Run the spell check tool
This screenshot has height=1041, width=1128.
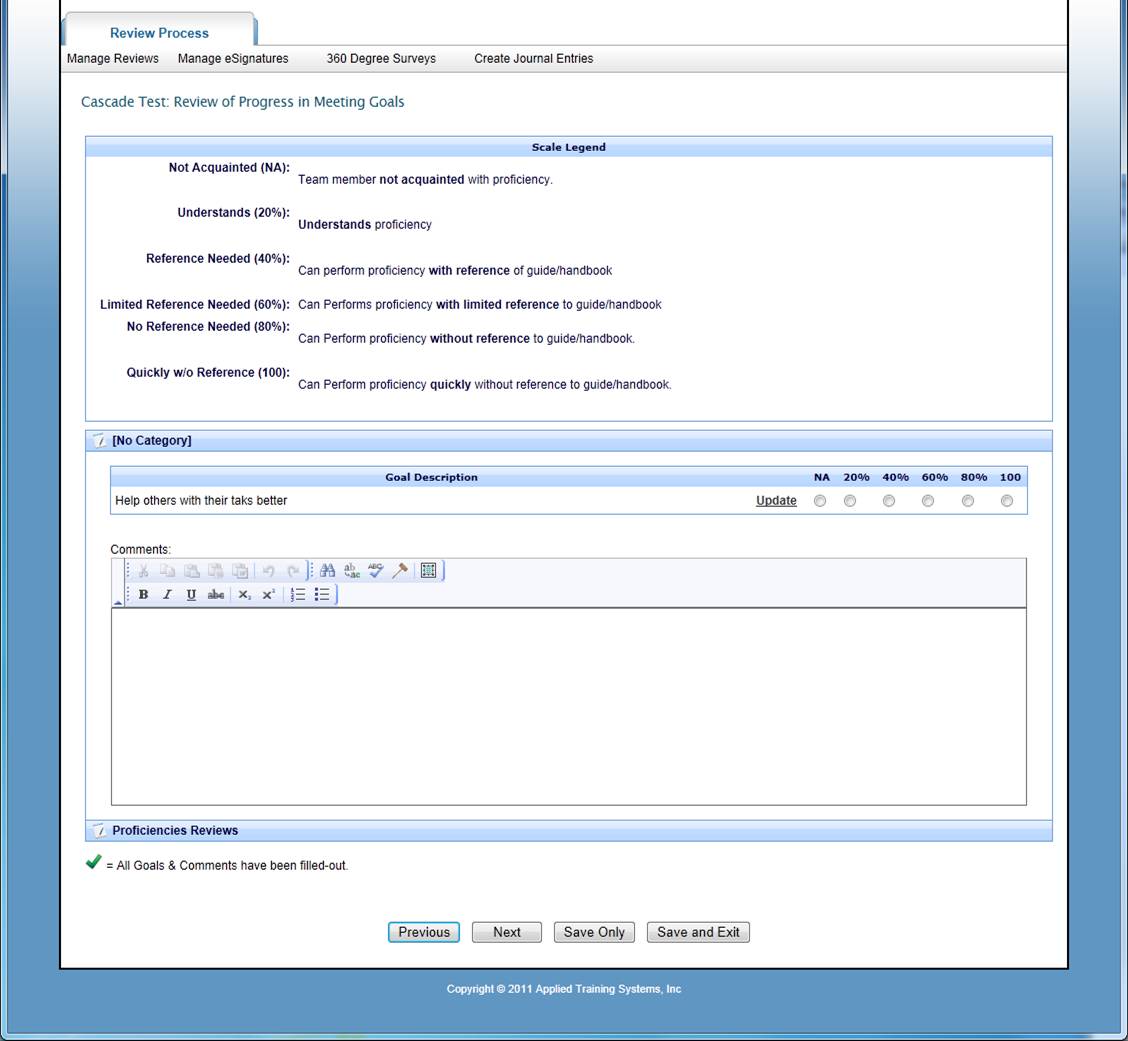point(376,571)
